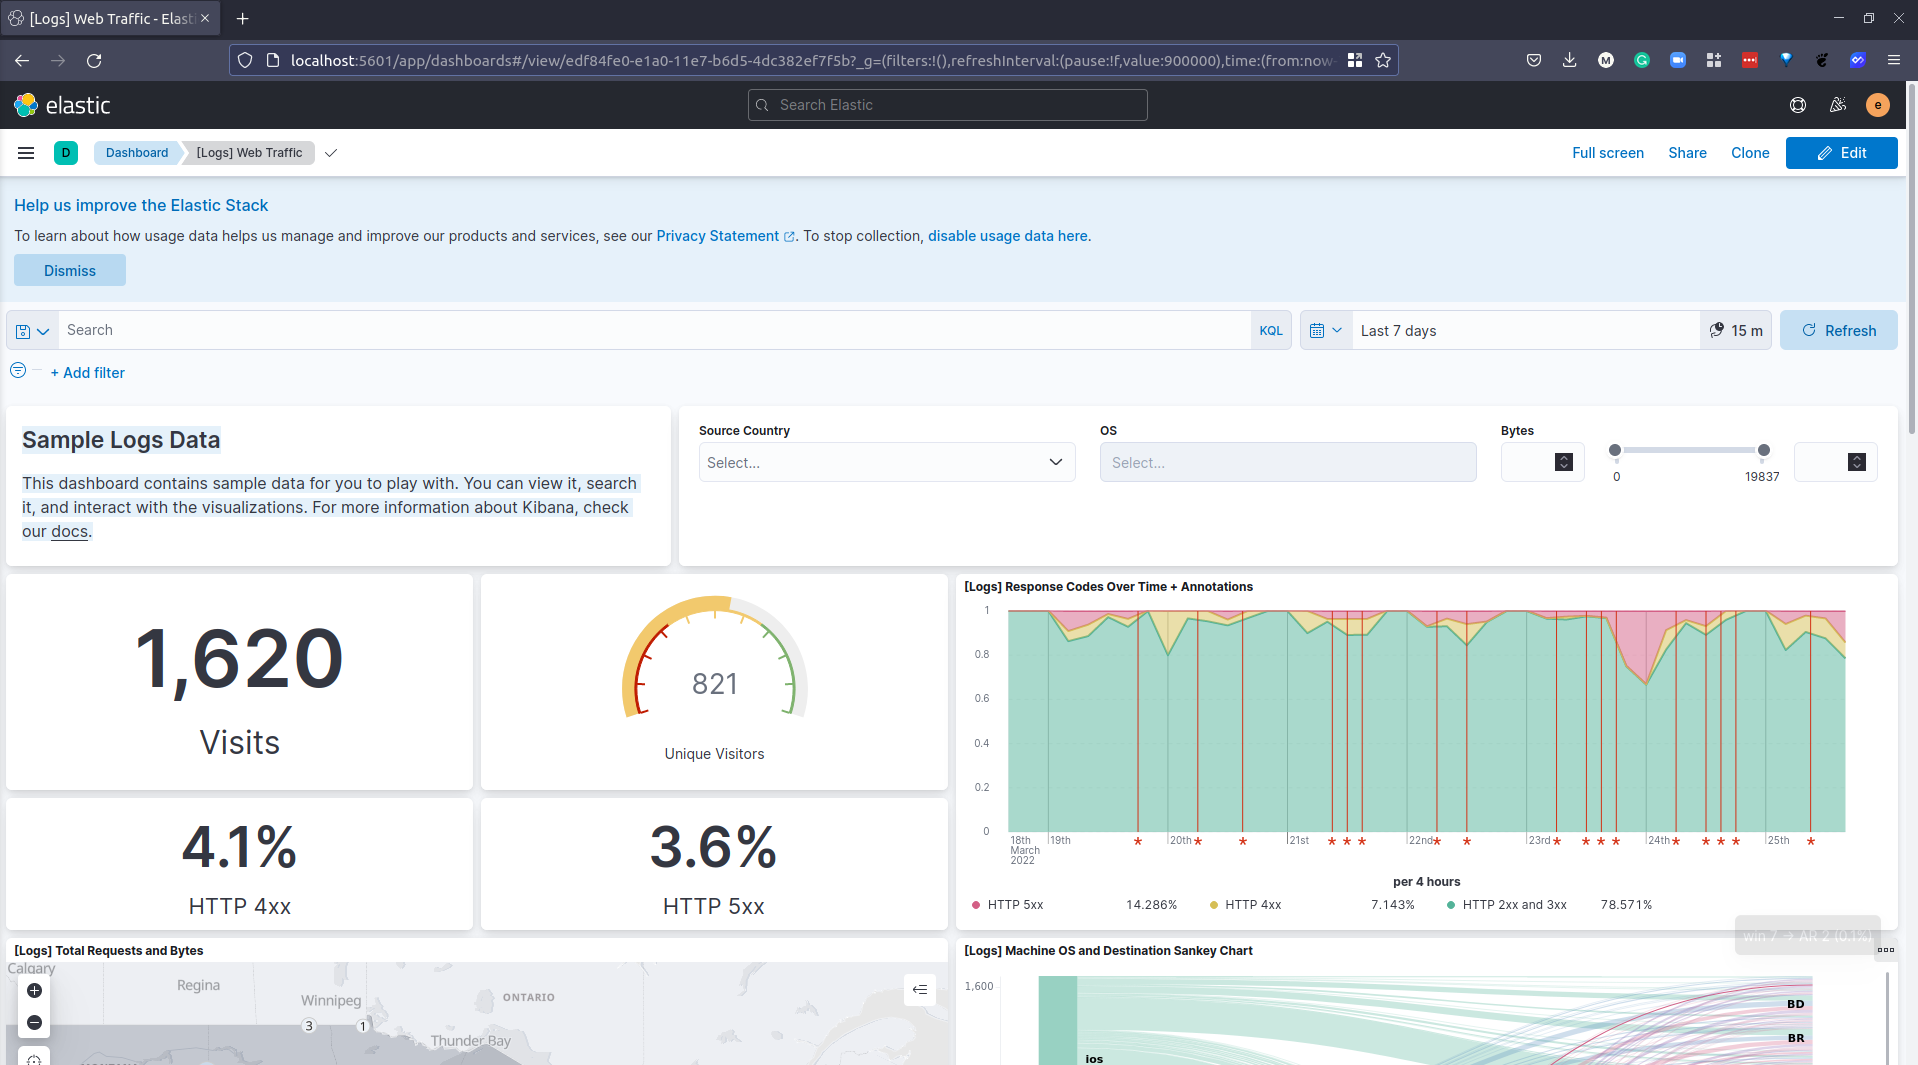Zoom out on the requests map
1918x1065 pixels.
pos(34,1022)
